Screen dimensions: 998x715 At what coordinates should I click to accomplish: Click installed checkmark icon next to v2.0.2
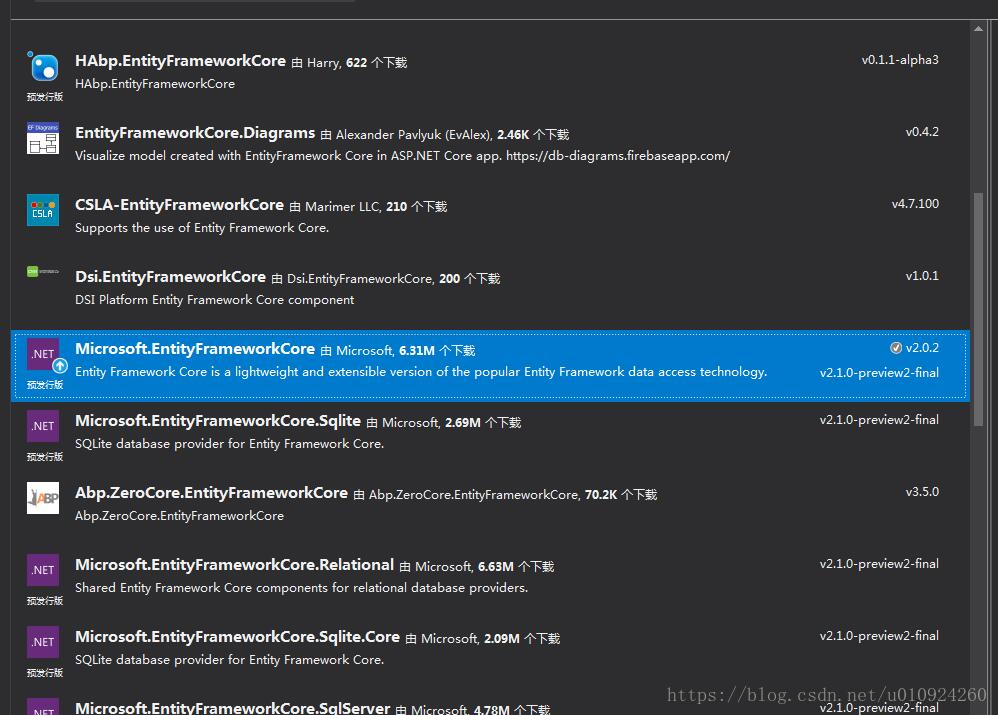[896, 348]
